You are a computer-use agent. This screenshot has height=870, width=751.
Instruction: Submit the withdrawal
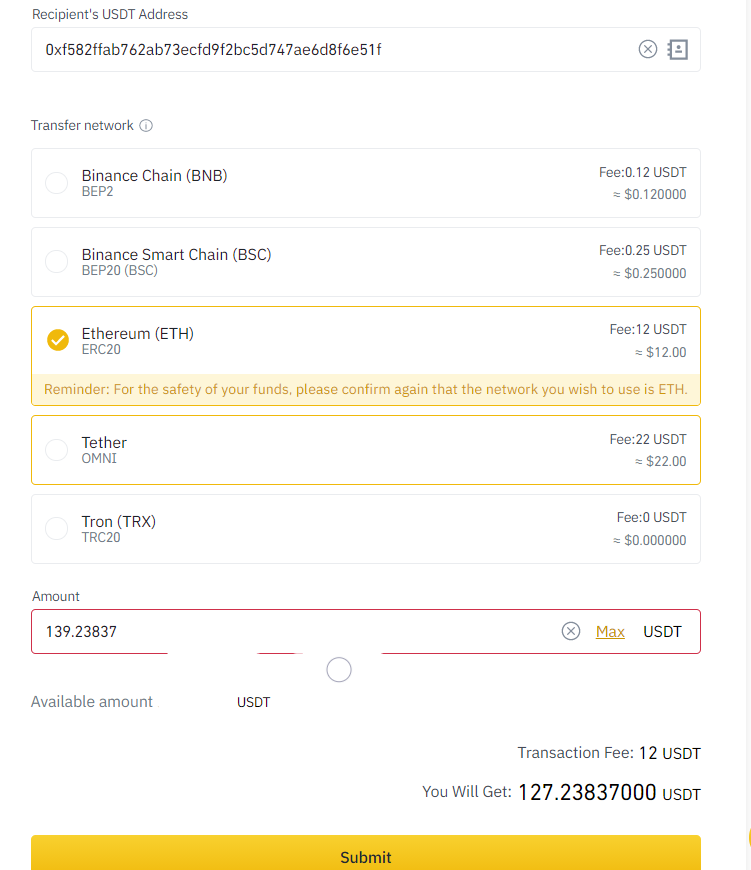366,853
